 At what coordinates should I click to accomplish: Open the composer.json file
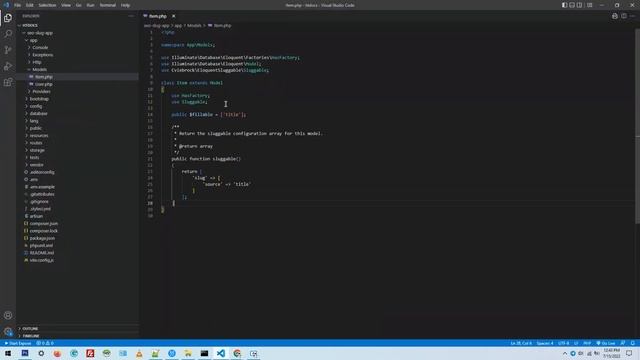point(44,224)
